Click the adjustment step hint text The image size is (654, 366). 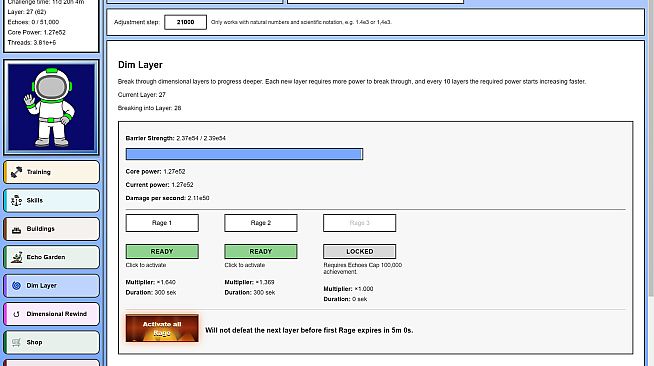click(x=301, y=22)
